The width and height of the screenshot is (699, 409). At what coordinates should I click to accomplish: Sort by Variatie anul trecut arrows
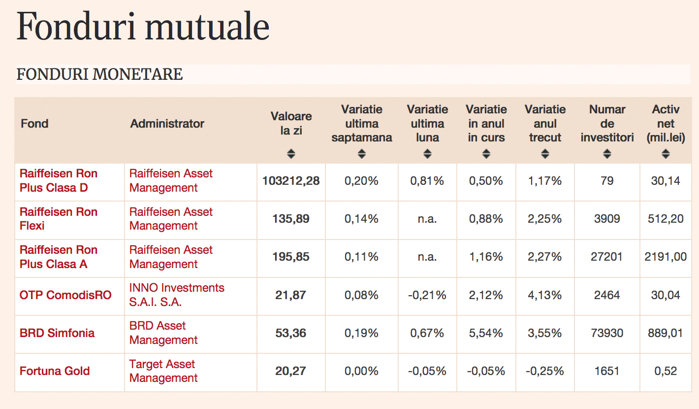(544, 154)
